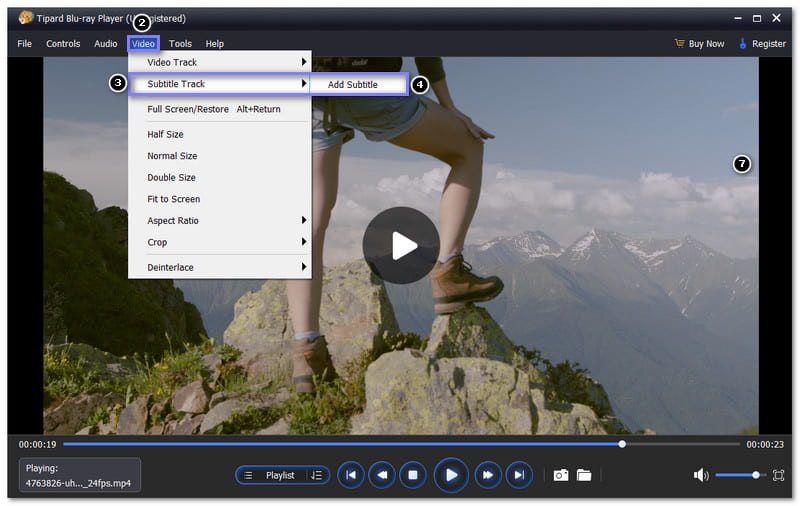Click the volume slider handle
This screenshot has width=800, height=506.
point(756,475)
